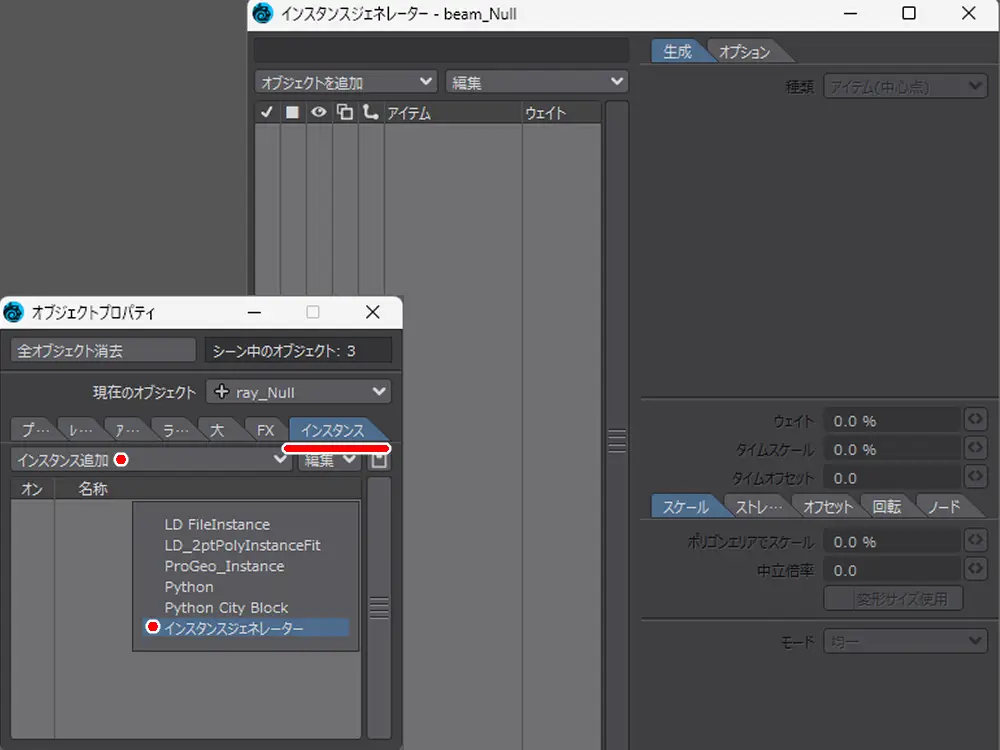Click envelope button for 中立倍率 field

point(974,570)
